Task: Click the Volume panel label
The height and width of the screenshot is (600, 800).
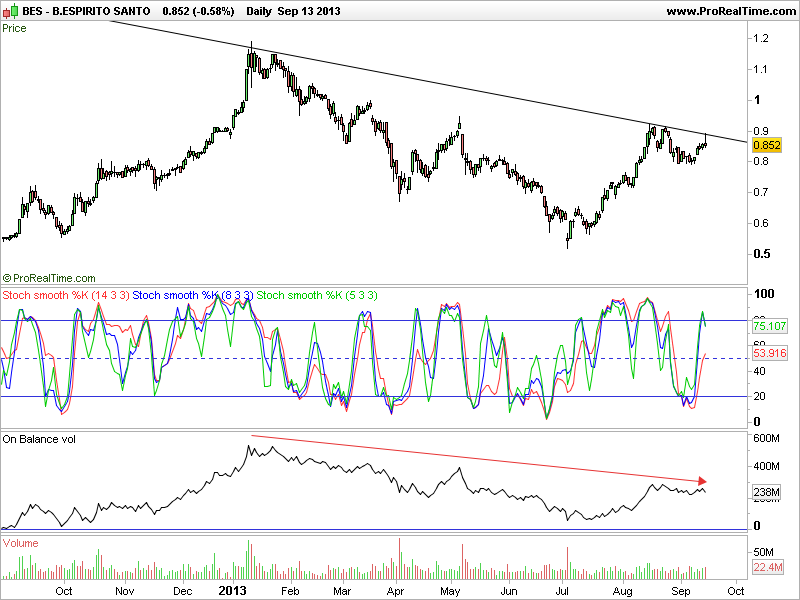Action: tap(20, 543)
